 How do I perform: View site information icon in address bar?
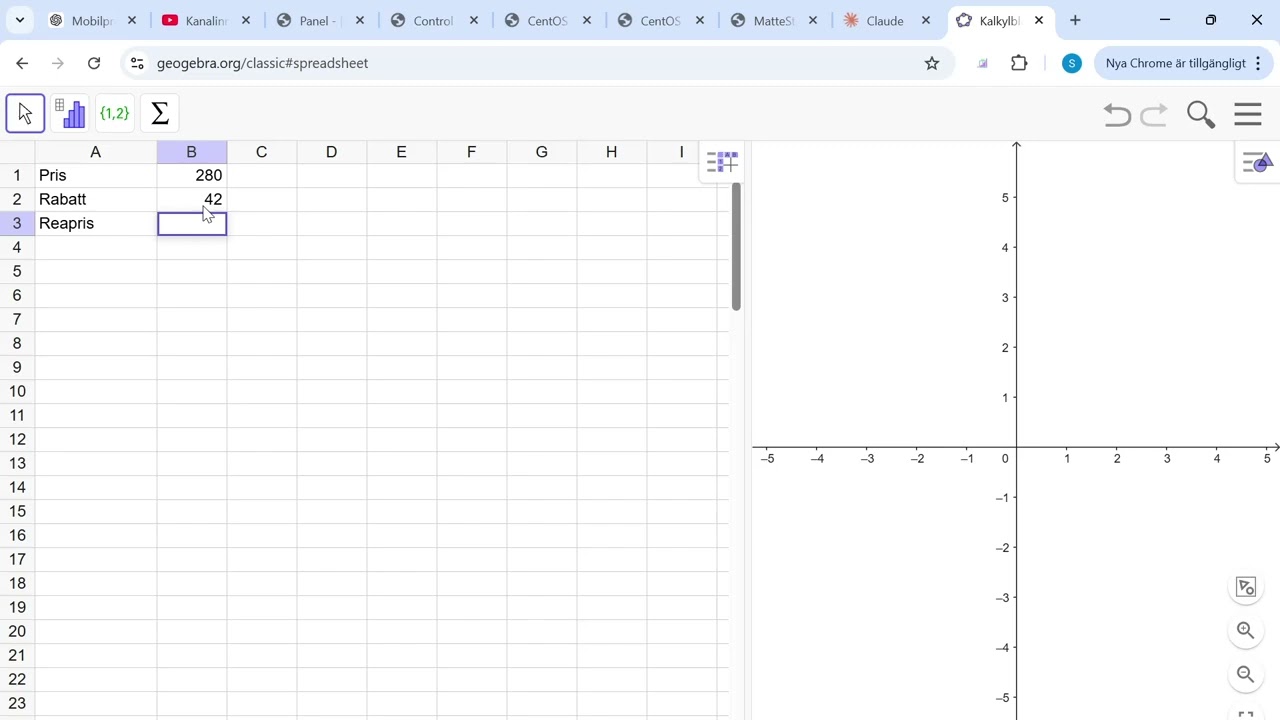(137, 63)
